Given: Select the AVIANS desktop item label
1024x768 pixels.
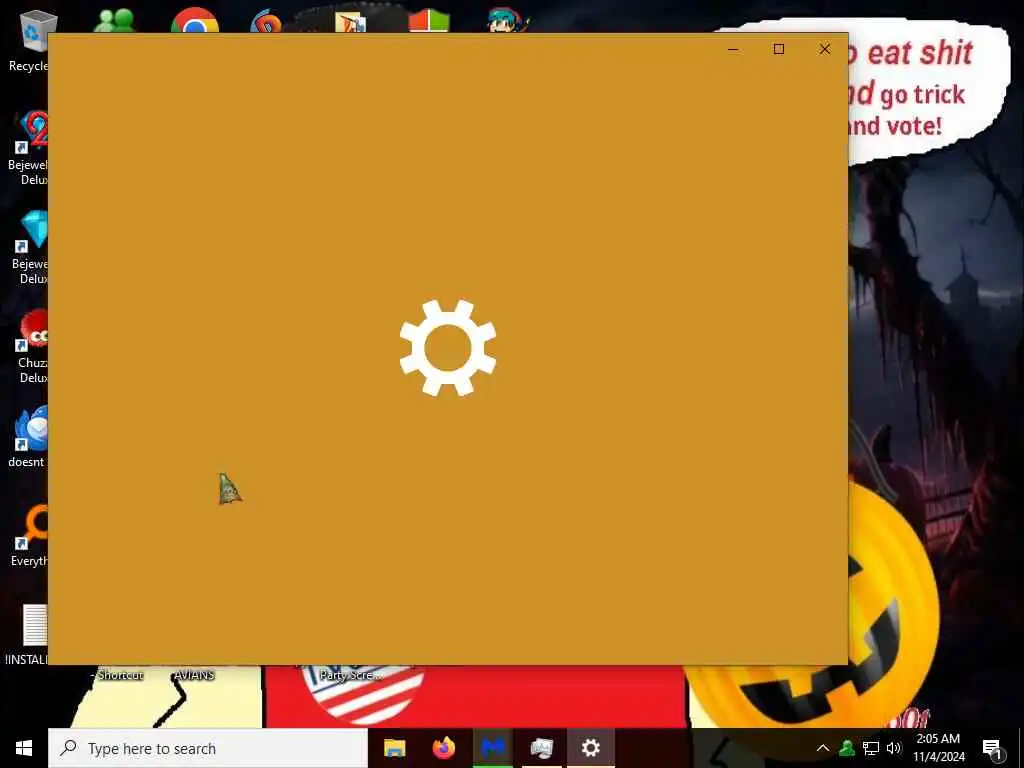Looking at the screenshot, I should [194, 675].
